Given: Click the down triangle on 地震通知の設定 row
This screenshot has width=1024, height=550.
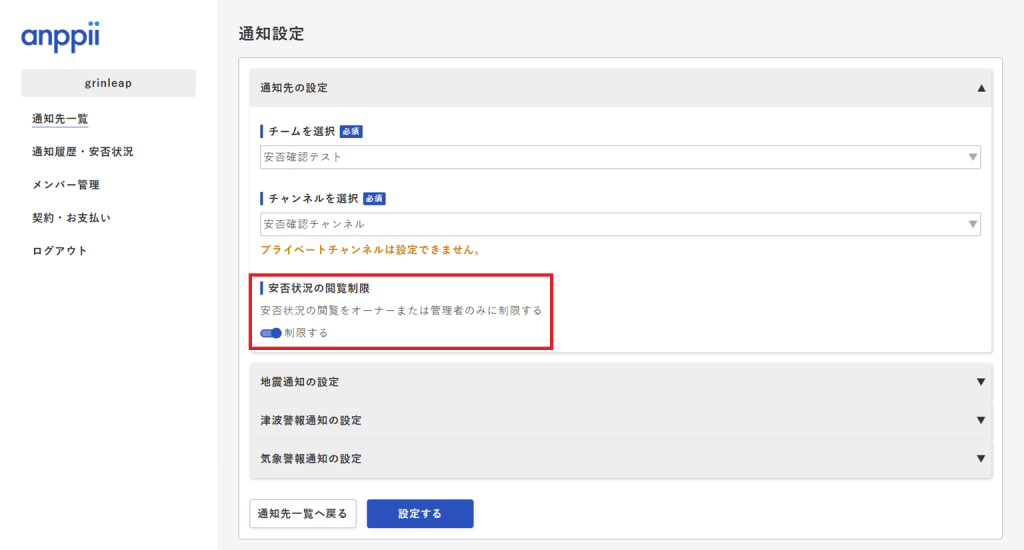Looking at the screenshot, I should tap(981, 382).
